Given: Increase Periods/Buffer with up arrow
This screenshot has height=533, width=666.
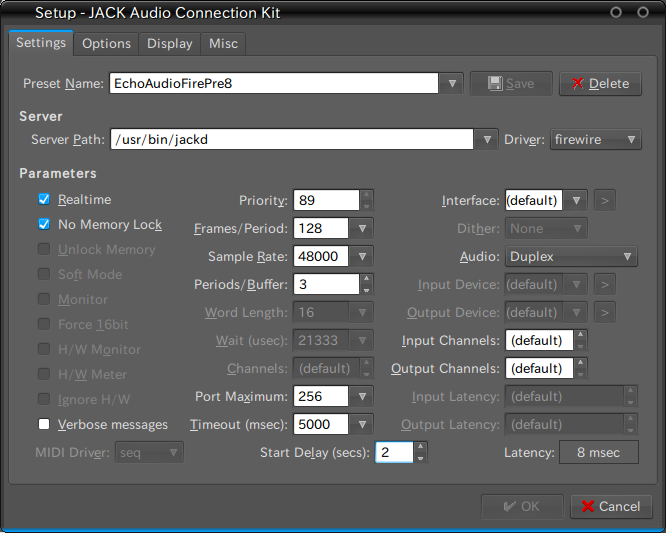Looking at the screenshot, I should 367,279.
